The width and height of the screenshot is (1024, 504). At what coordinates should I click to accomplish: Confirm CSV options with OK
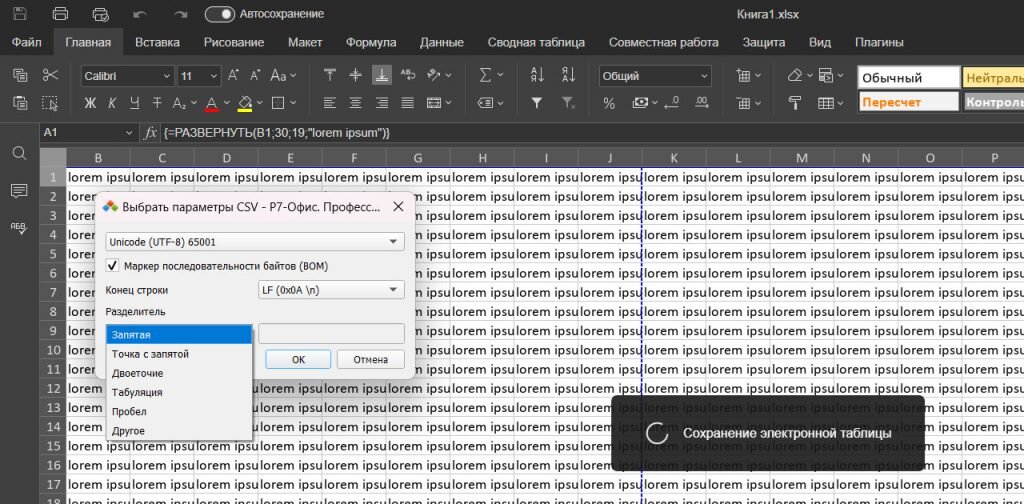(298, 359)
